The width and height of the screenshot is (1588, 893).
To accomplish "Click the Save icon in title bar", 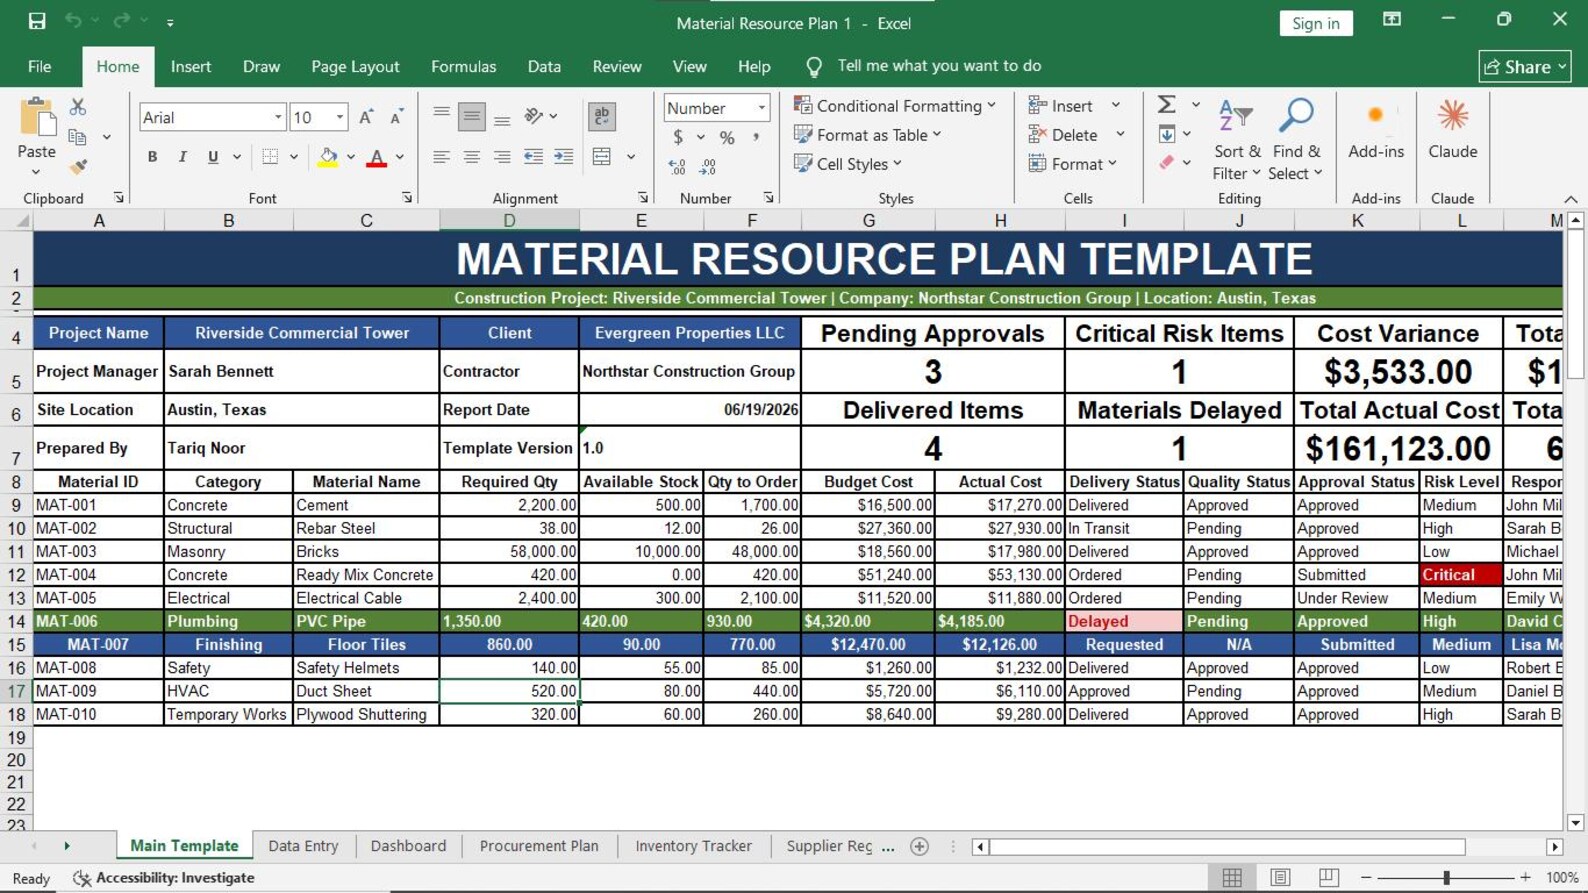I will [37, 21].
